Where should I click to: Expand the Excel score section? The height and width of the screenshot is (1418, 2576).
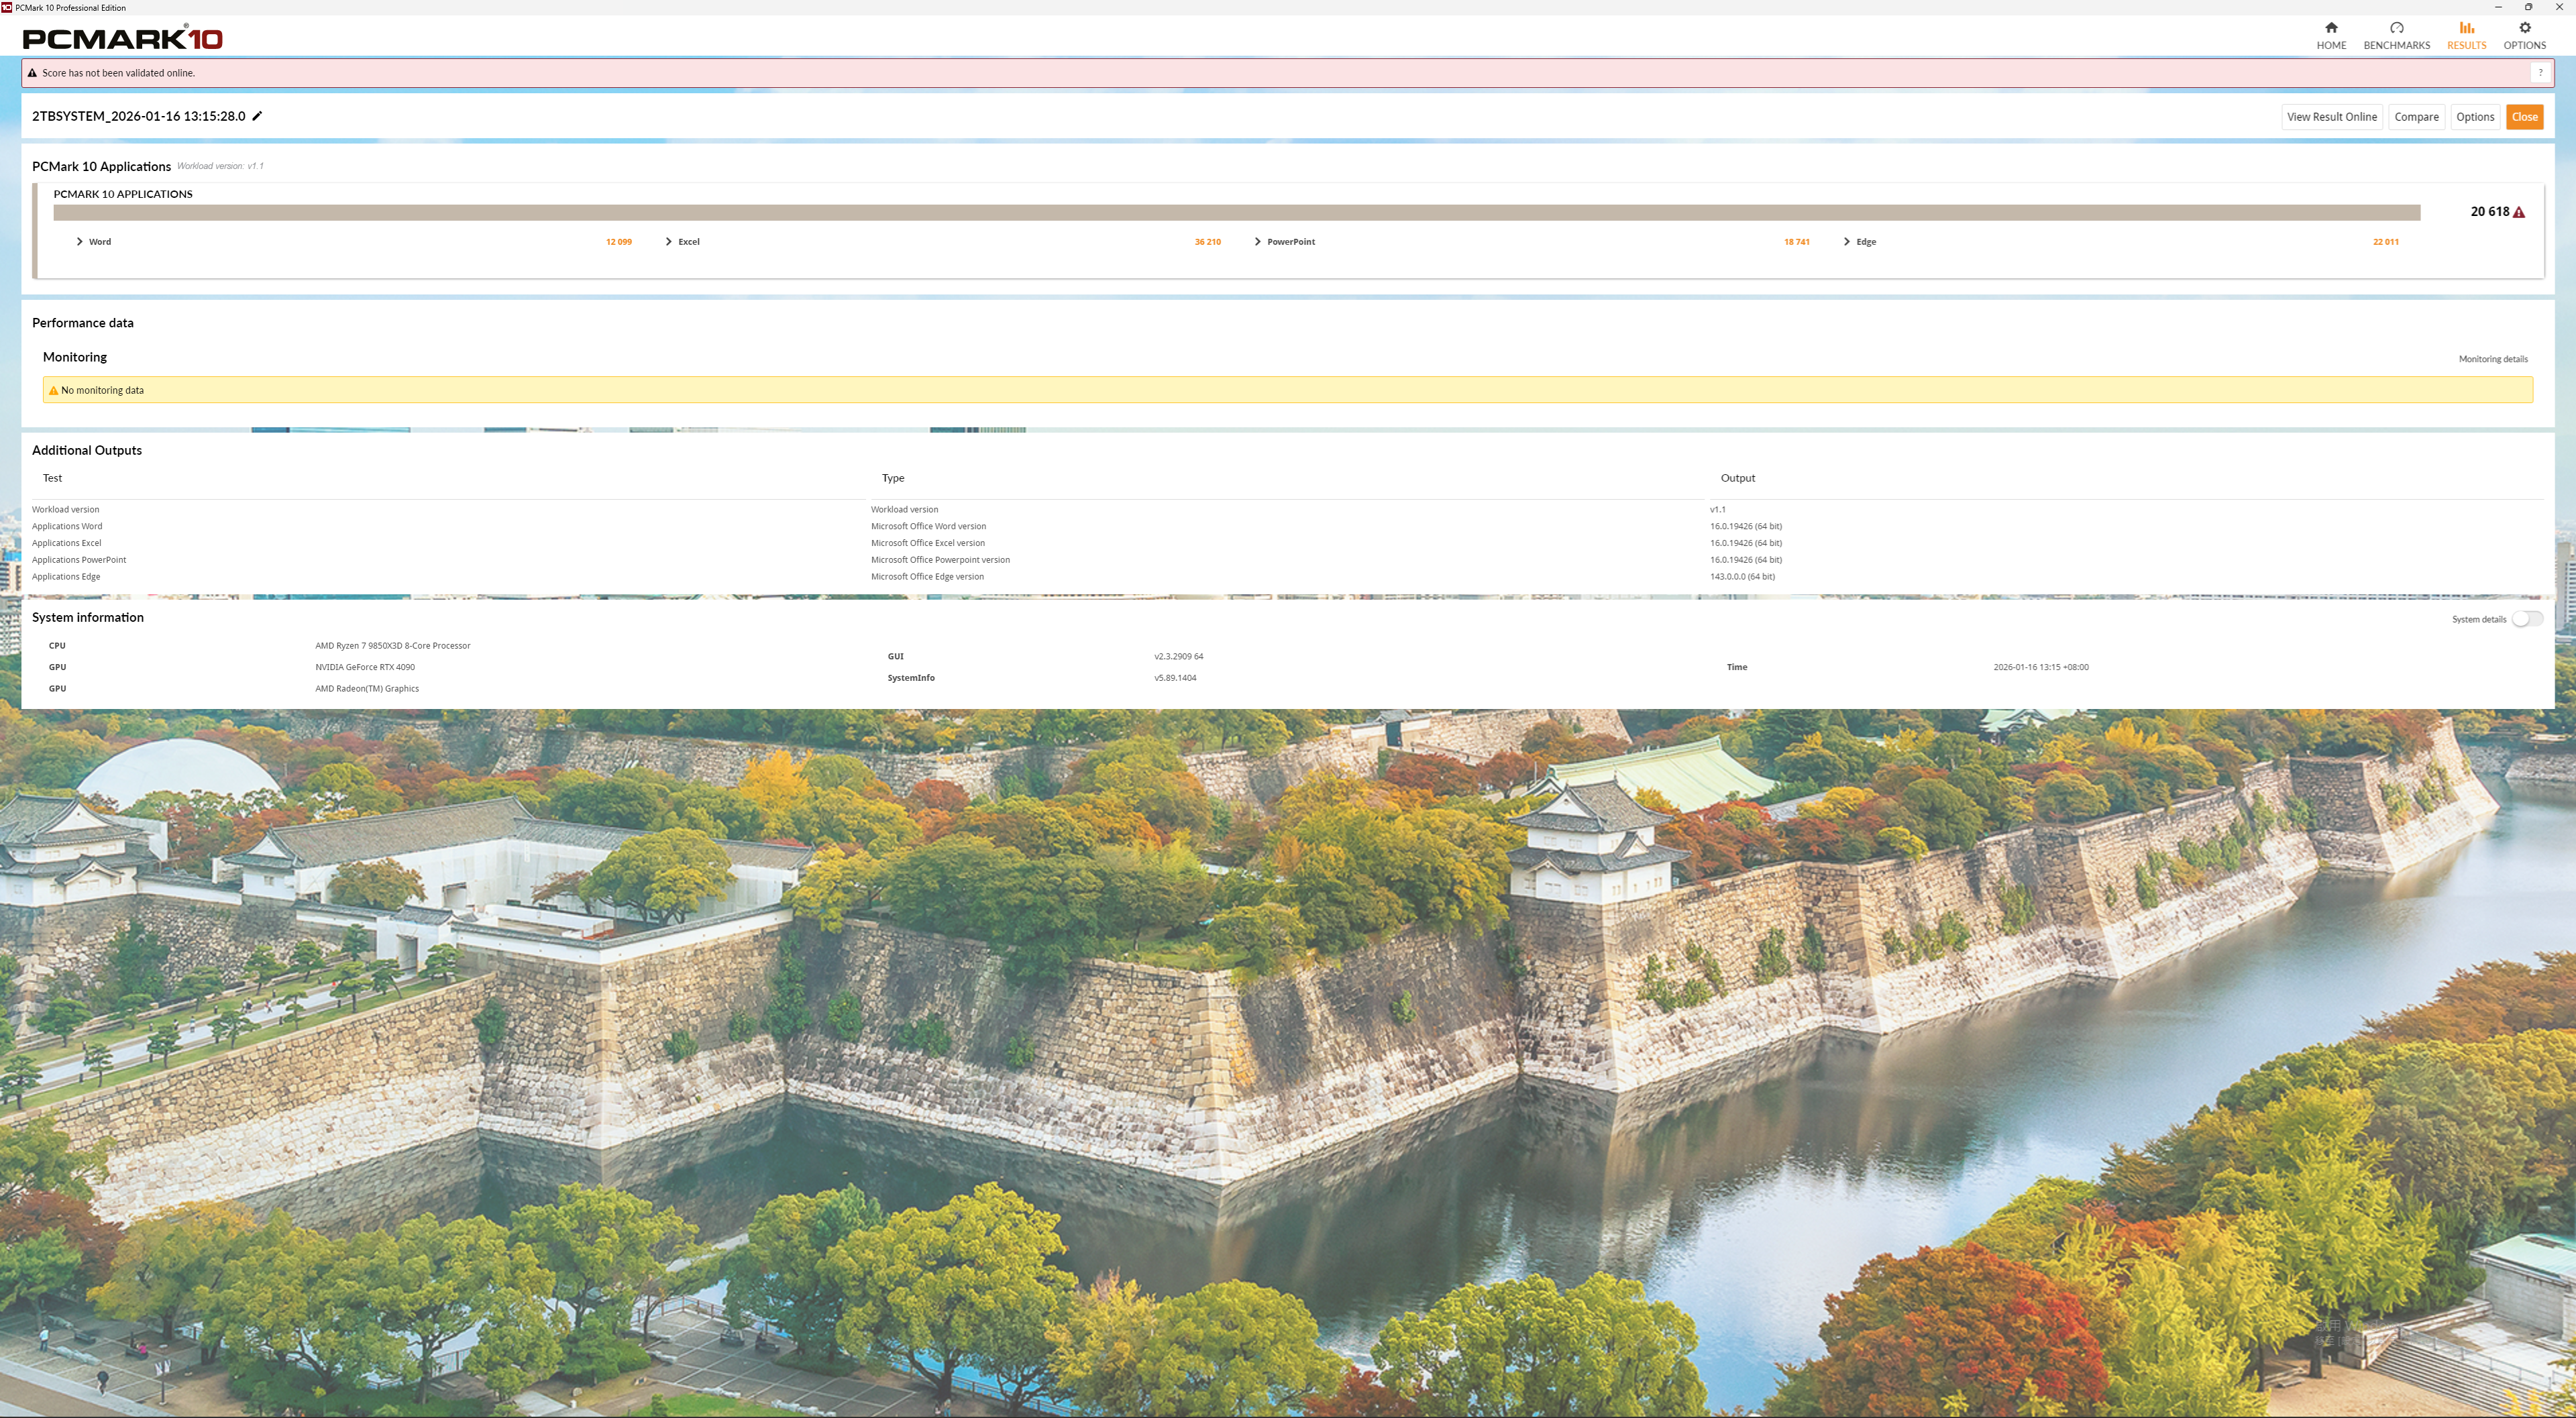(x=668, y=242)
